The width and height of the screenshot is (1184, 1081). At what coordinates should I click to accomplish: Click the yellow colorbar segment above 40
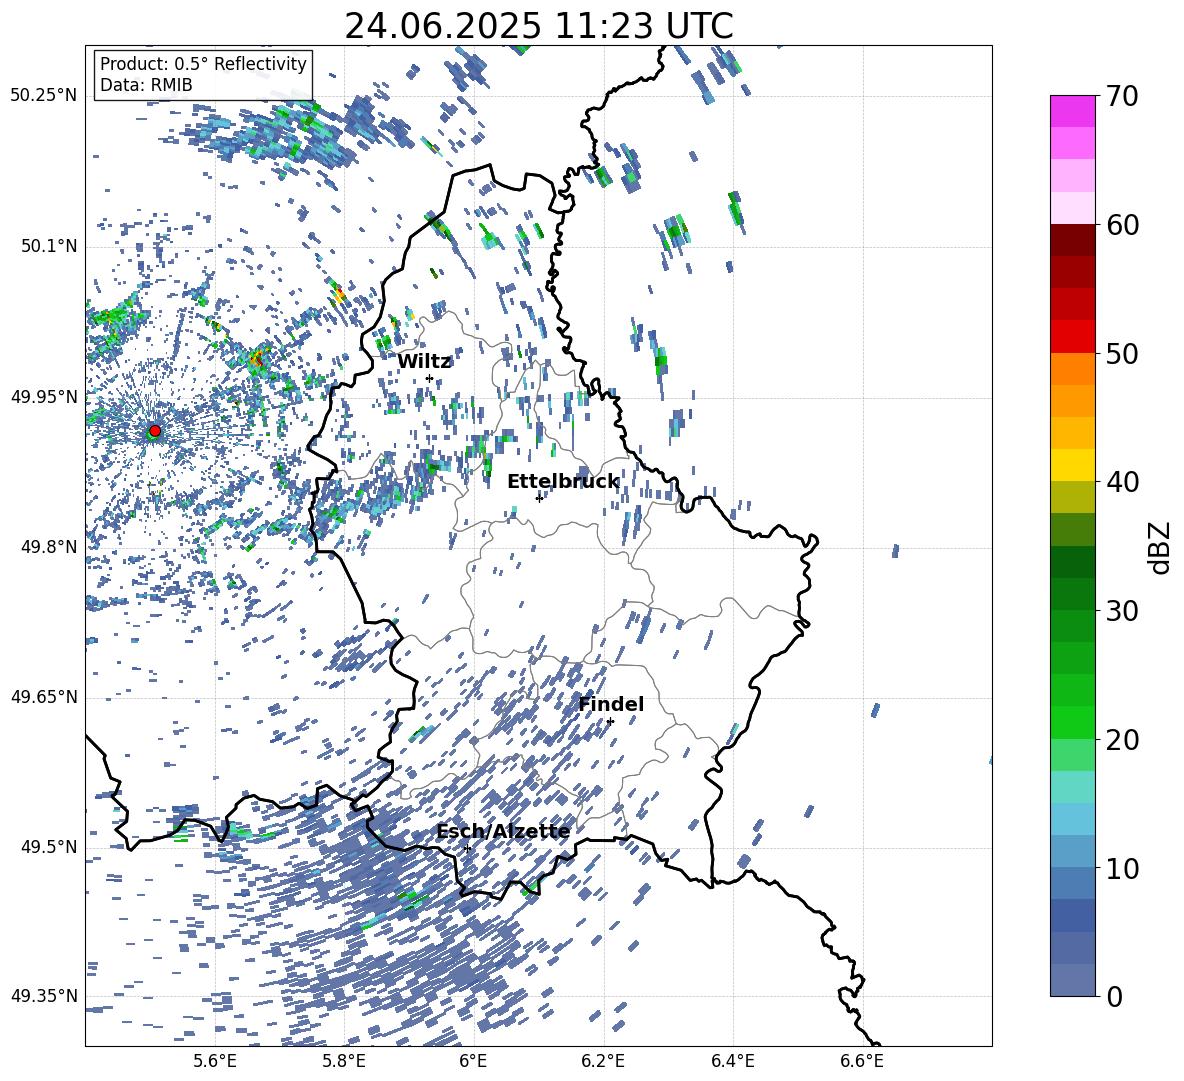[x=1073, y=465]
